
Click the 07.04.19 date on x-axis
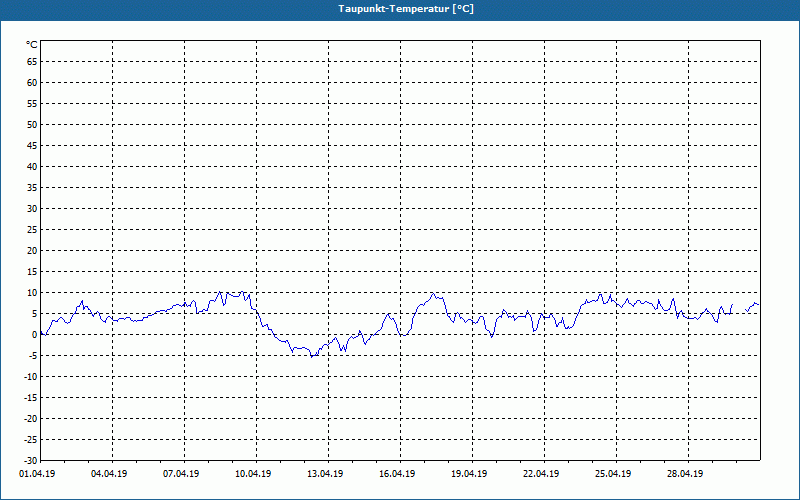click(x=184, y=474)
